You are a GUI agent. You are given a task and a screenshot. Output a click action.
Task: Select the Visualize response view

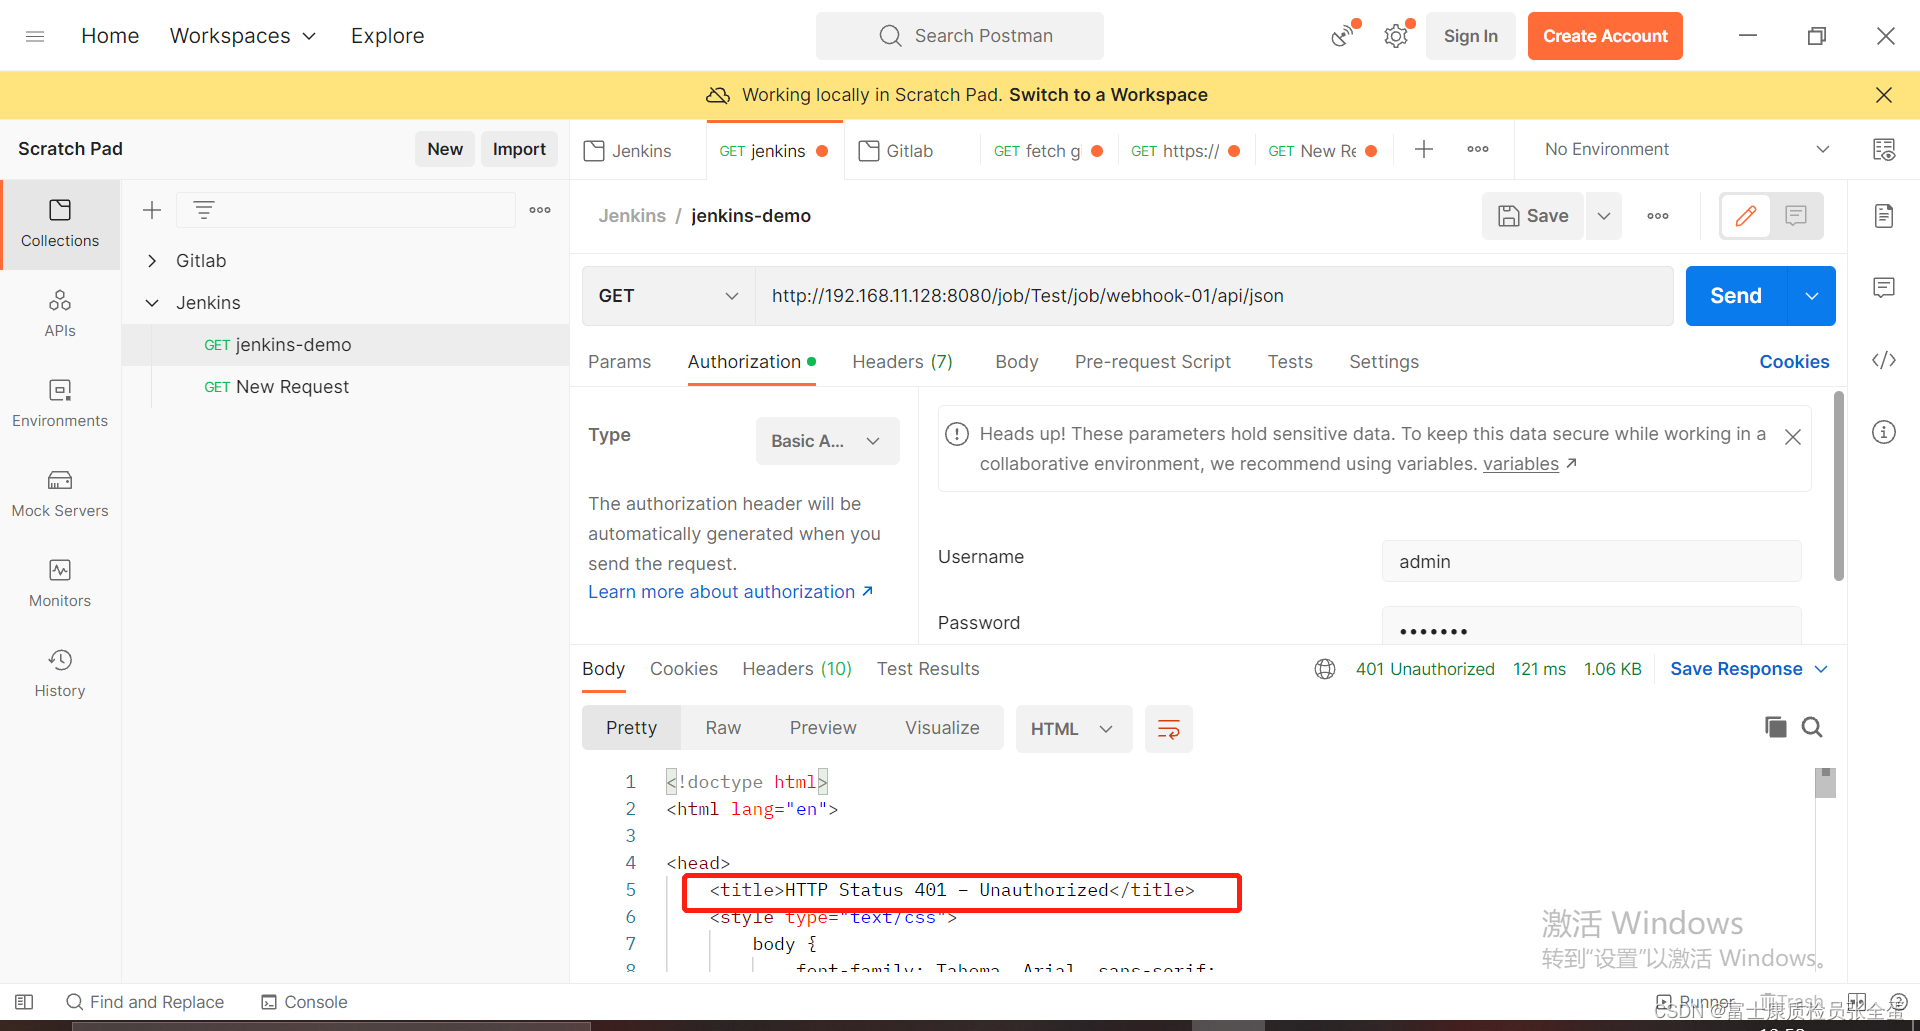point(942,728)
